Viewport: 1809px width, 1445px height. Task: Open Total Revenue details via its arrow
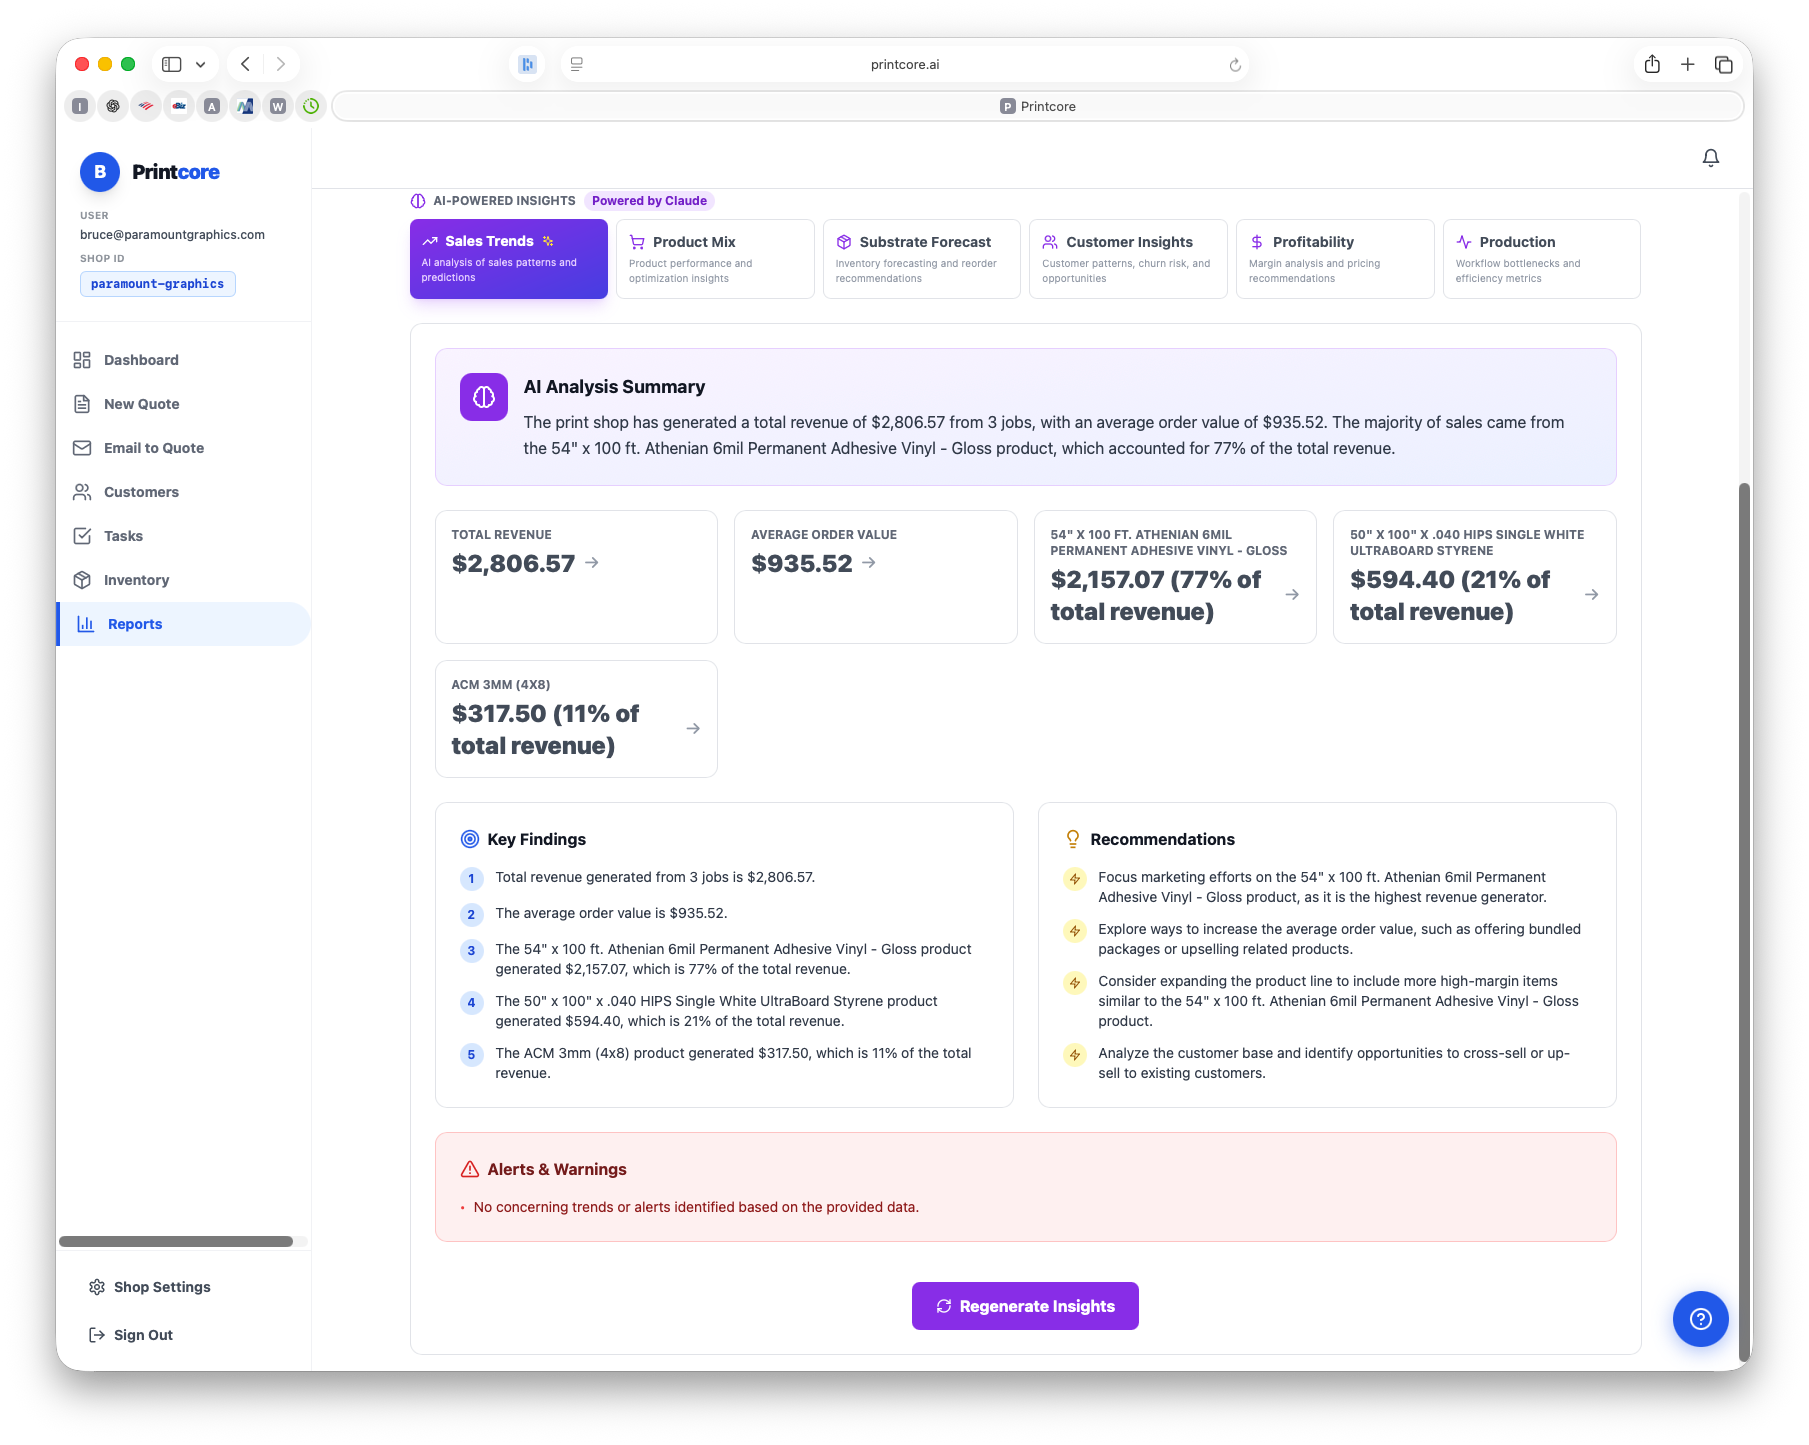tap(592, 563)
